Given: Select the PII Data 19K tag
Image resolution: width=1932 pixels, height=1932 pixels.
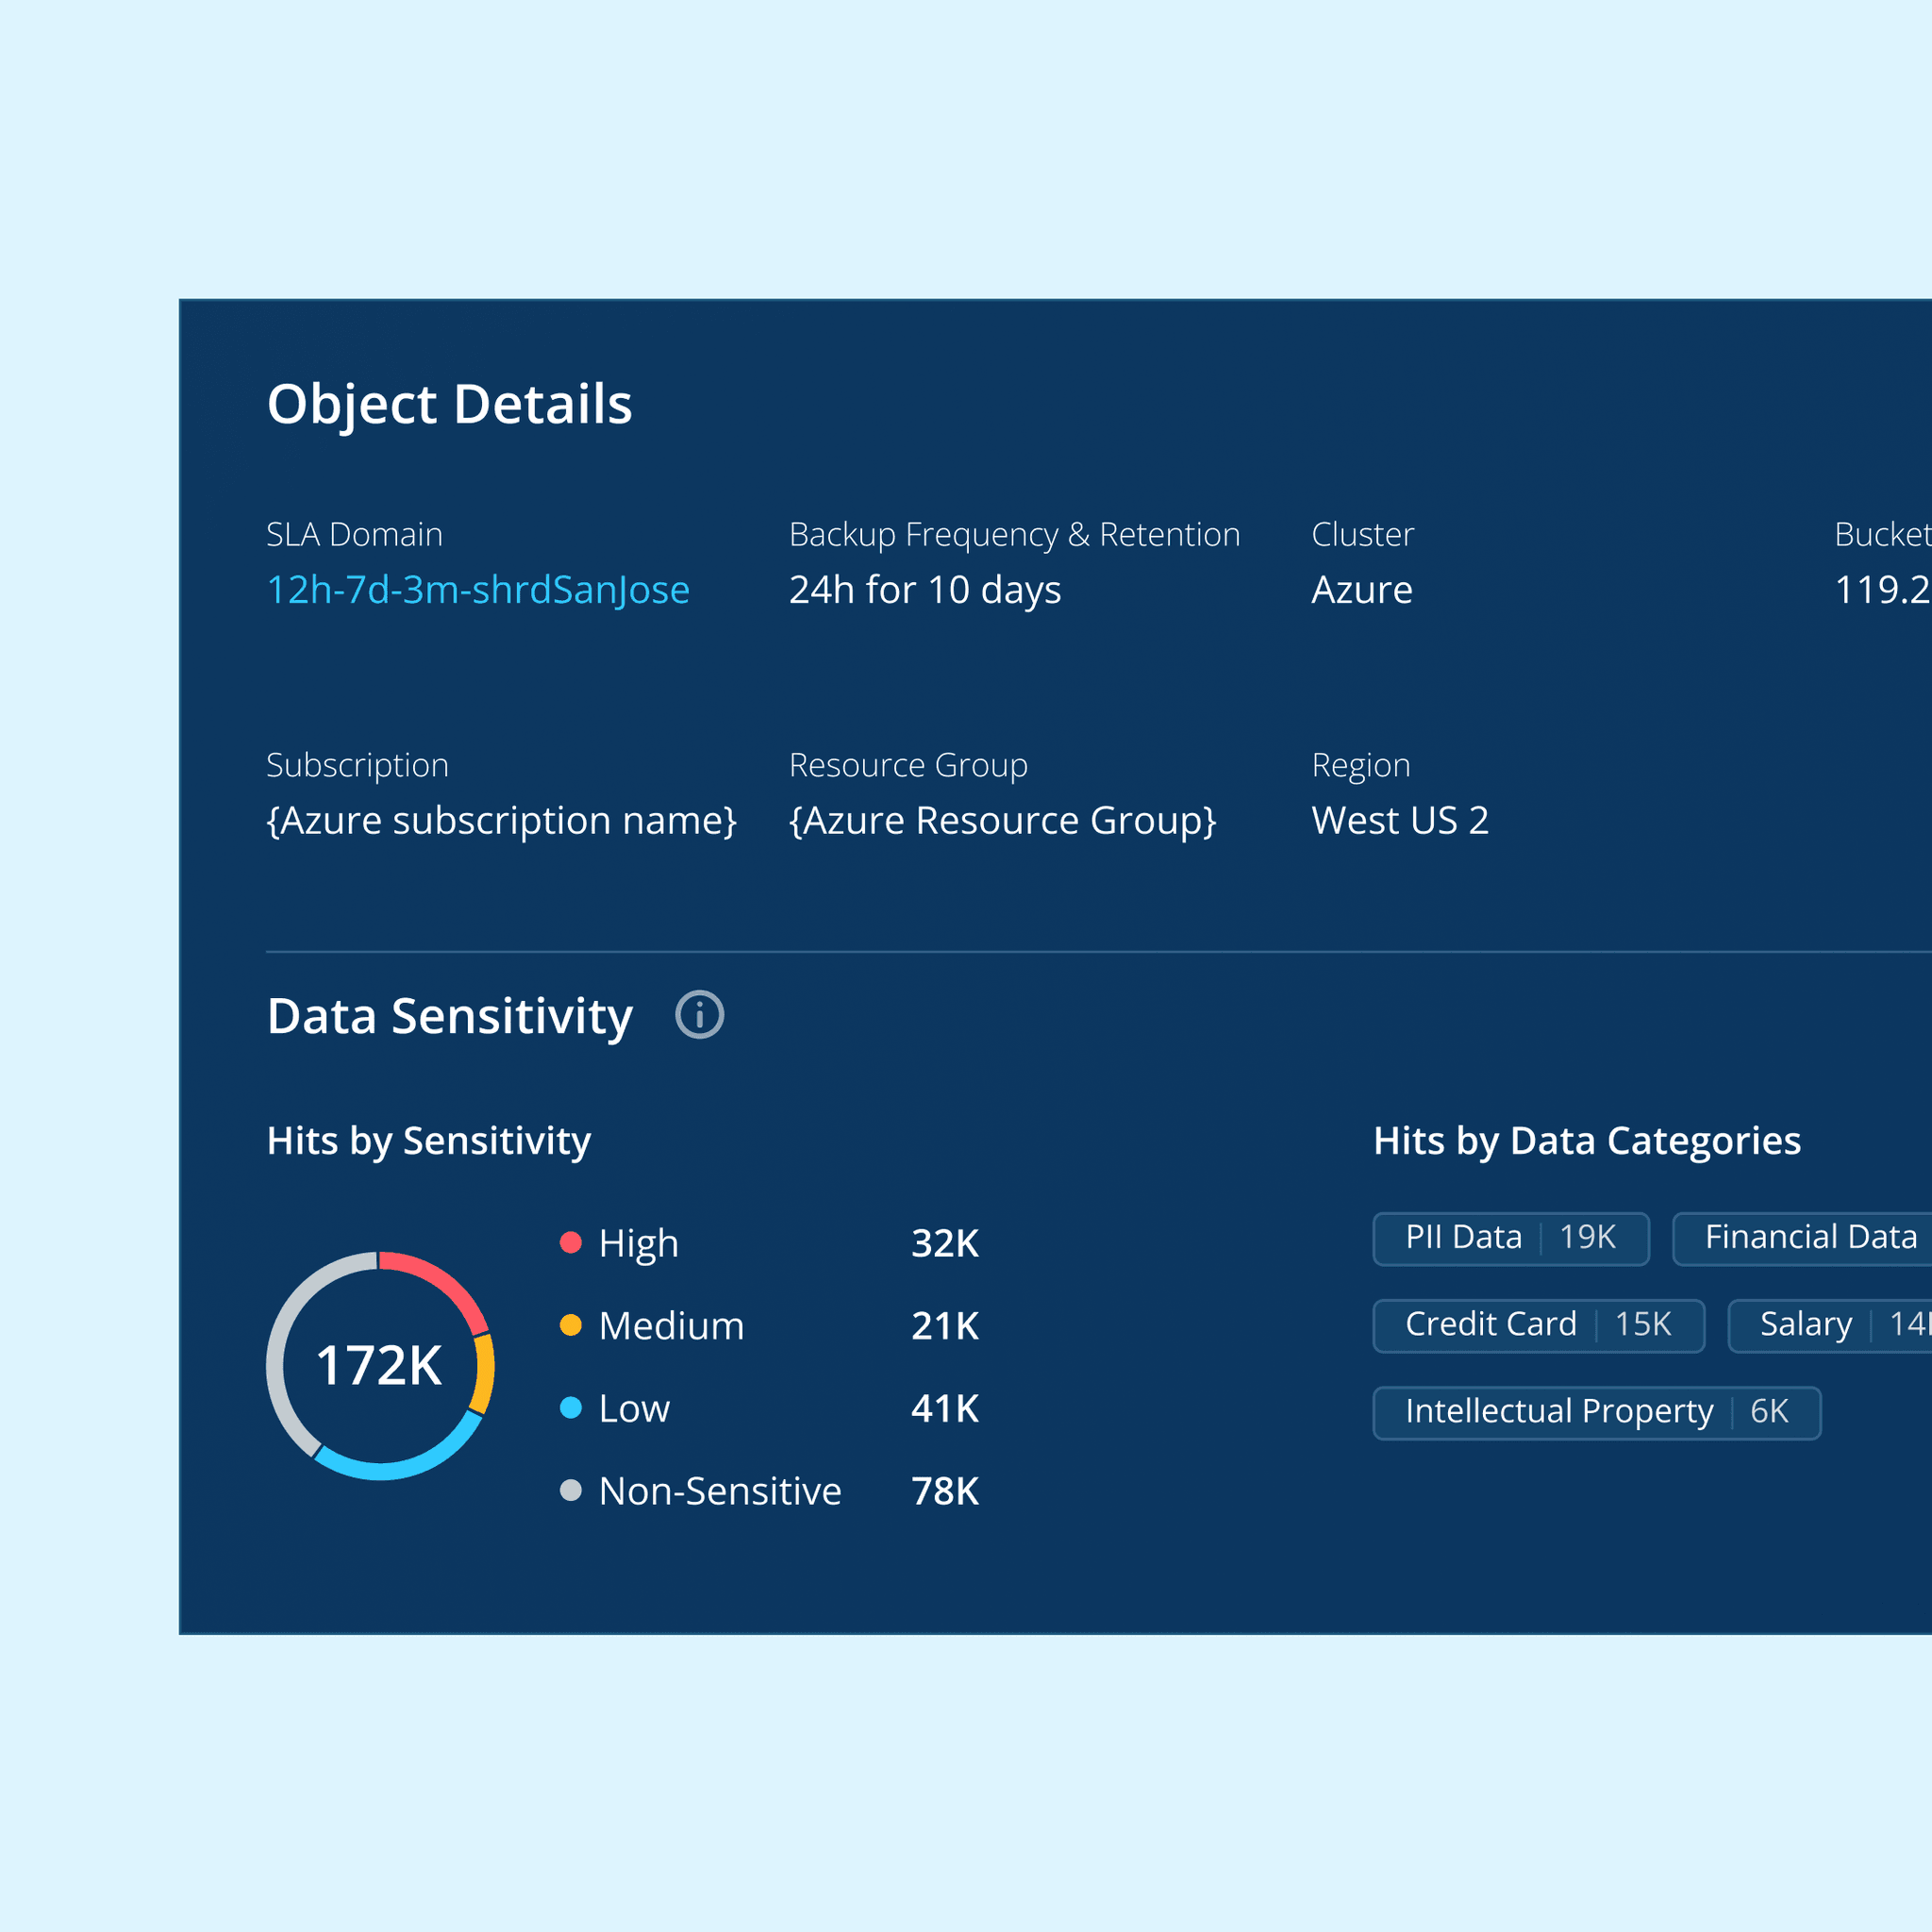Looking at the screenshot, I should 1510,1238.
